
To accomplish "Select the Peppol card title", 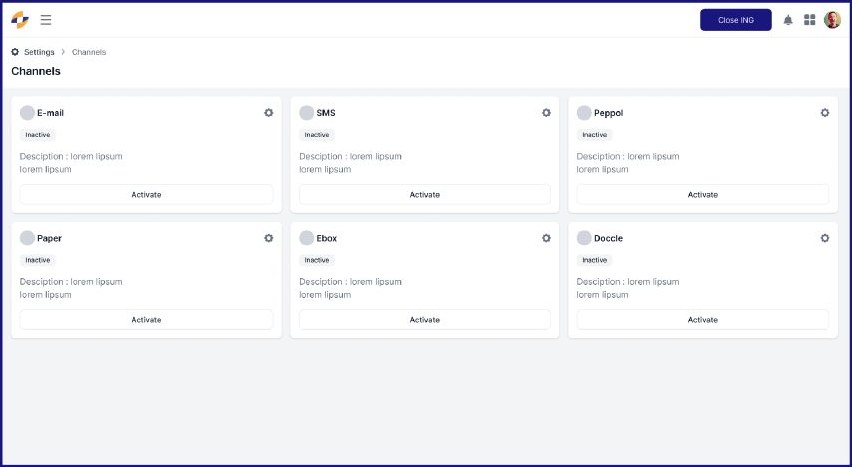I will [609, 113].
